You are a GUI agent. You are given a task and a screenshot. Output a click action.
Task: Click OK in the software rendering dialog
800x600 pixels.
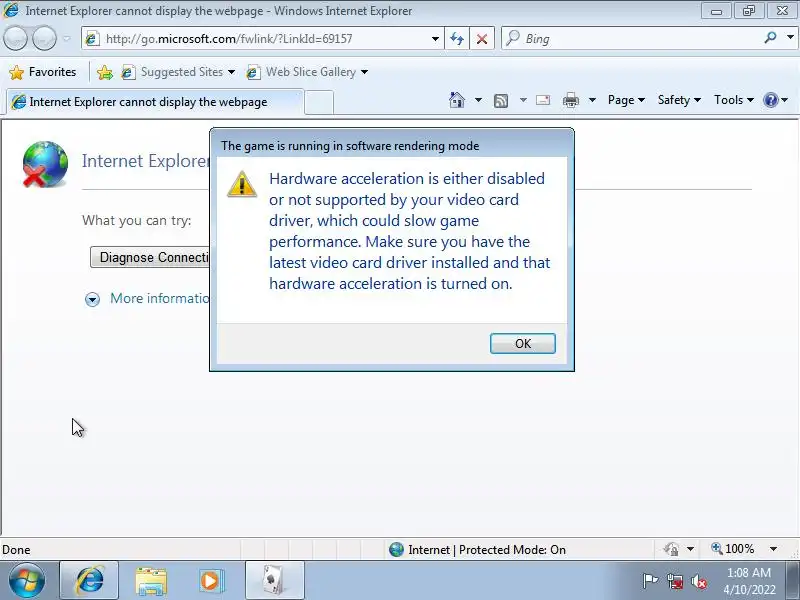tap(522, 343)
